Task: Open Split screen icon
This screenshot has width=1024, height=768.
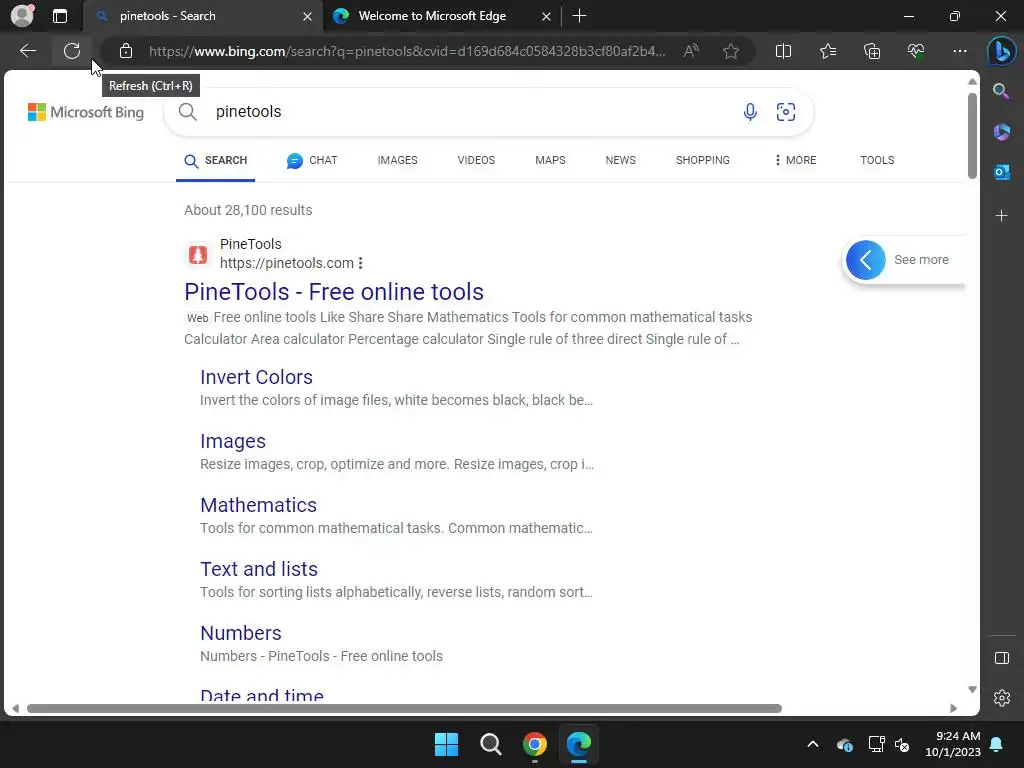Action: (783, 51)
